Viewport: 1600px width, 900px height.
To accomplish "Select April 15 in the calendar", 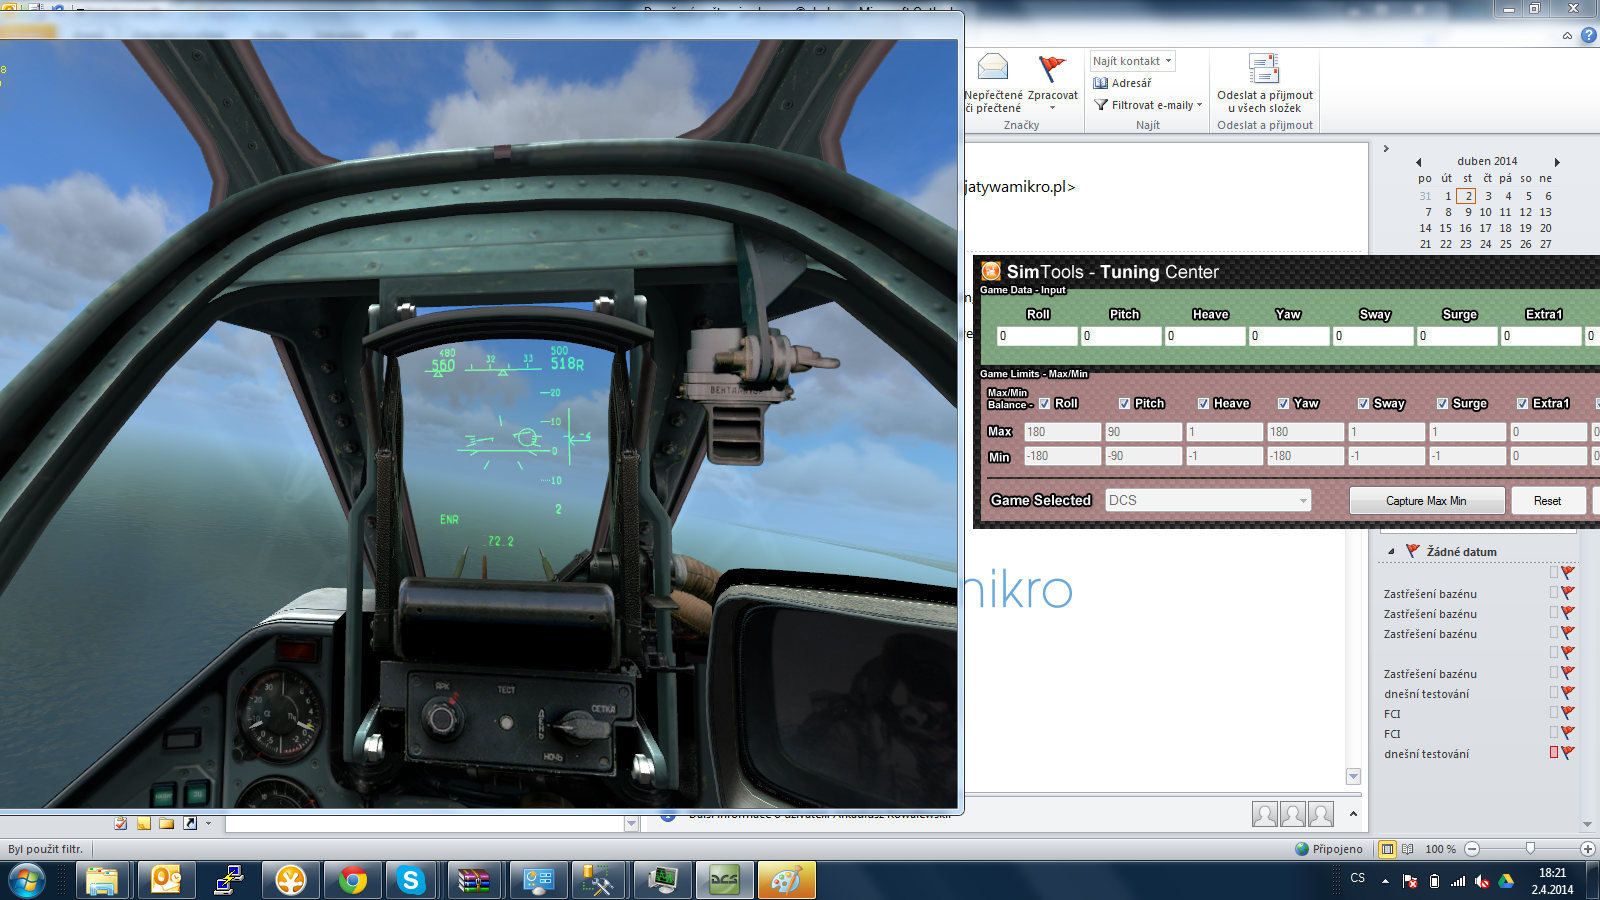I will click(1446, 228).
